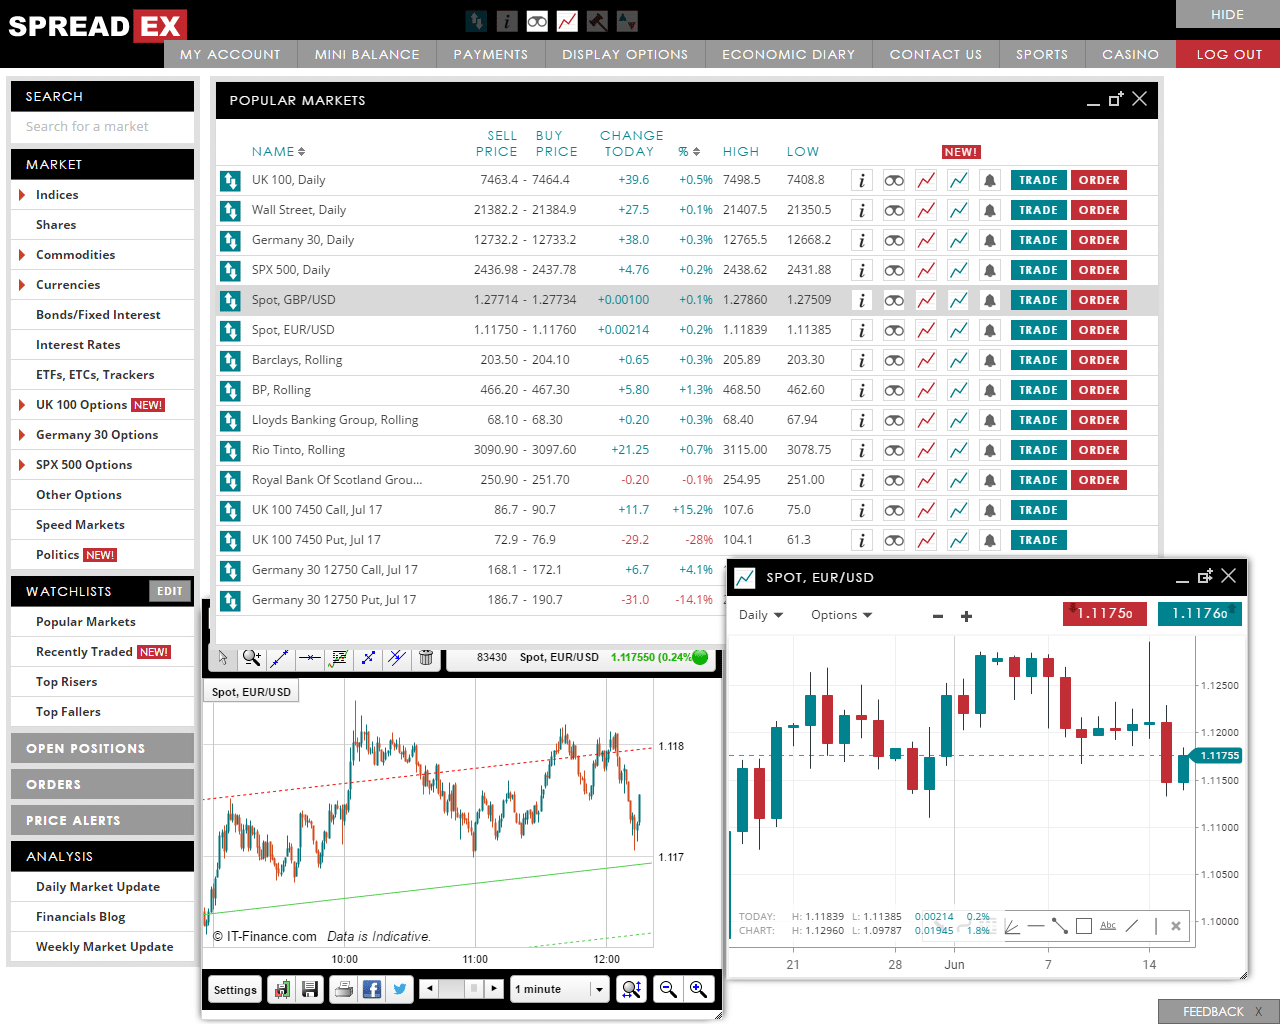Toggle the price alert bell for SPX 500, Daily
This screenshot has height=1024, width=1280.
989,269
